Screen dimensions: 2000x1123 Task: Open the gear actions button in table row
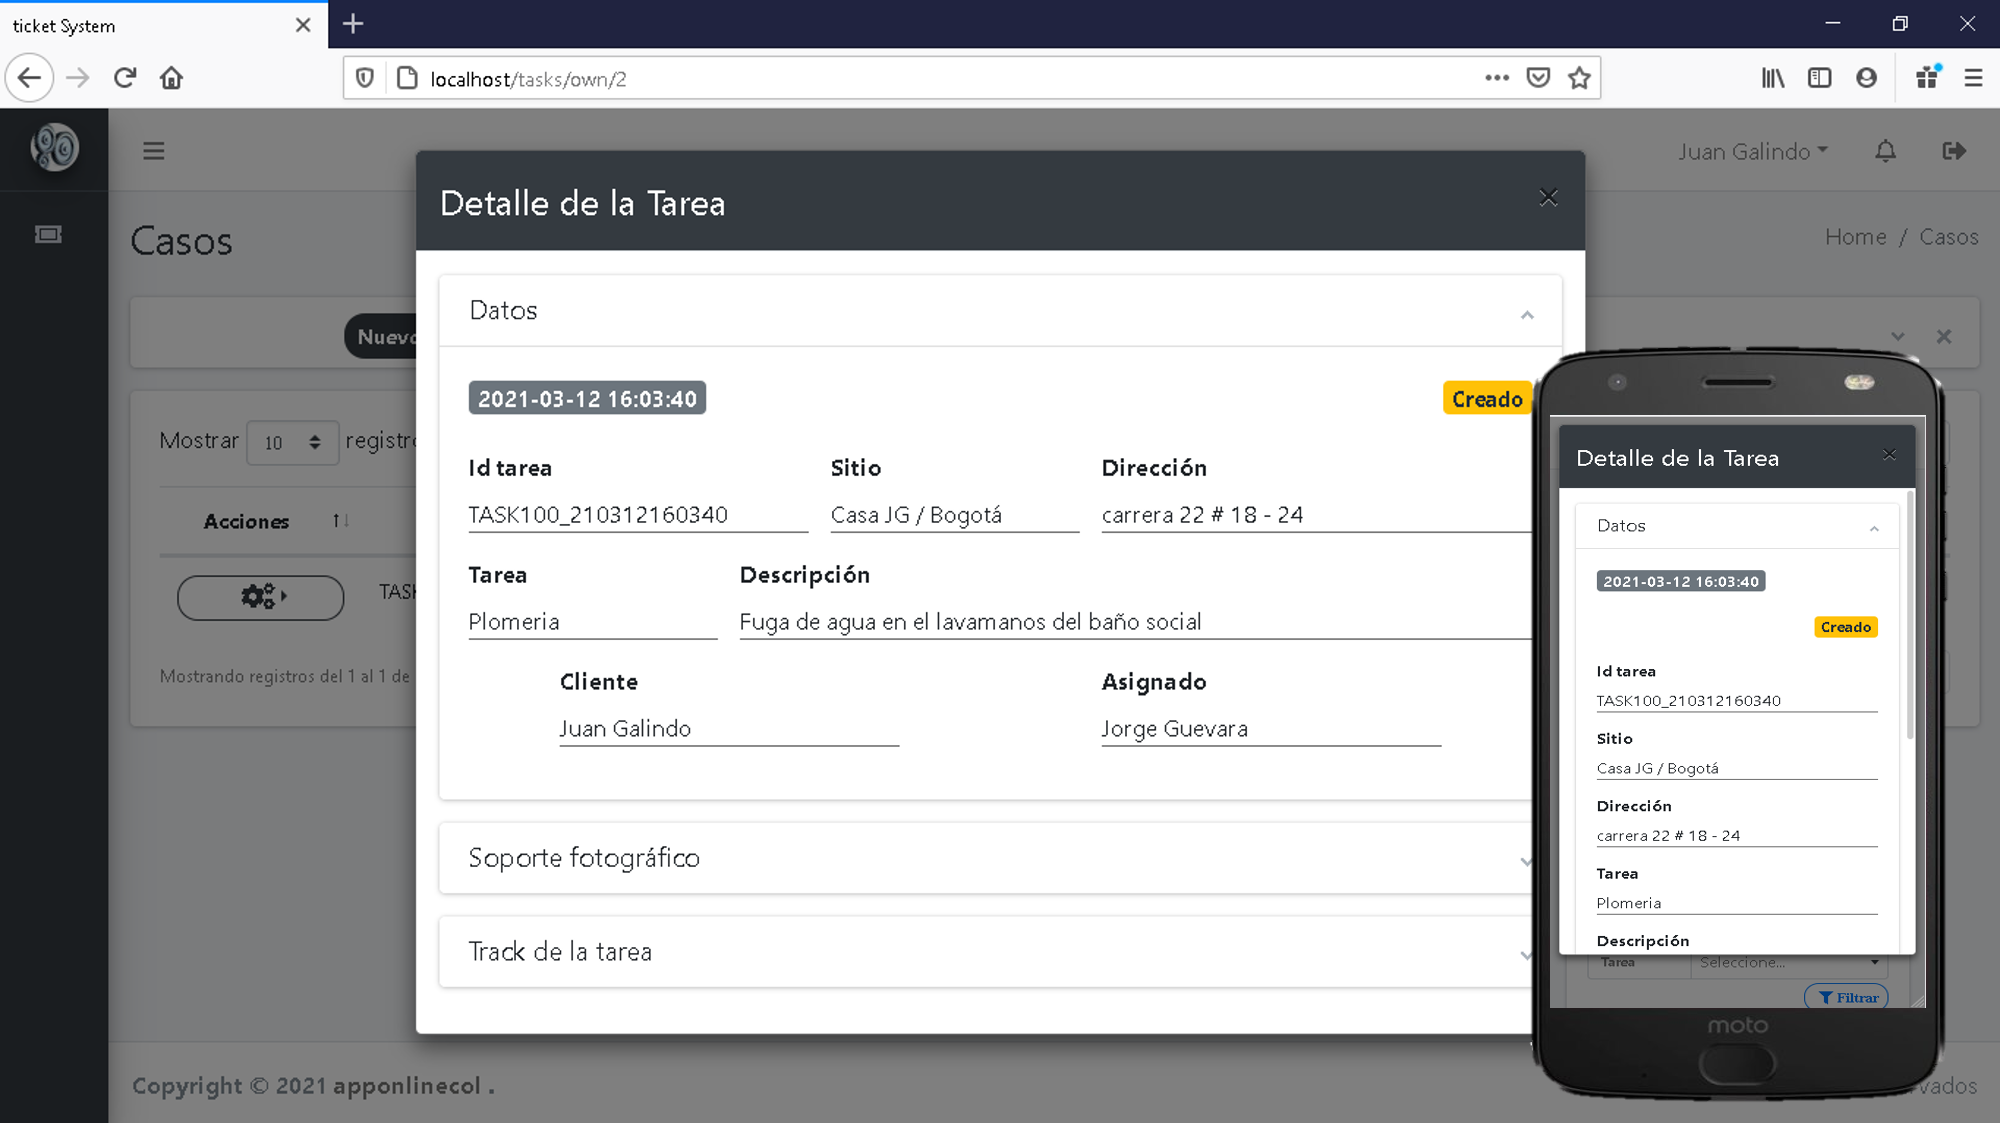pyautogui.click(x=261, y=597)
